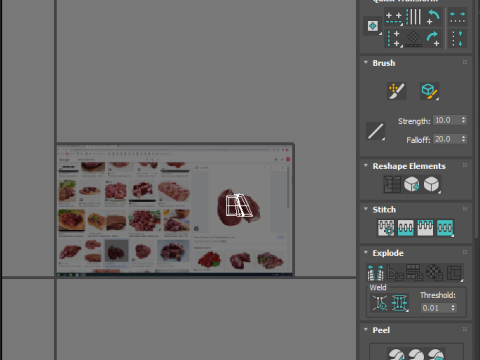Screen dimensions: 480x360
Task: Click Flatten by Material ID icon
Action: coord(434,272)
